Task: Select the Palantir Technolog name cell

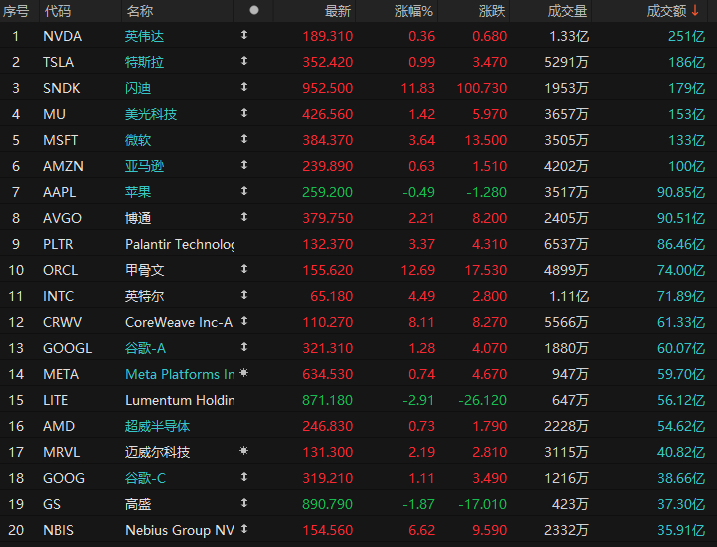Action: tap(179, 244)
